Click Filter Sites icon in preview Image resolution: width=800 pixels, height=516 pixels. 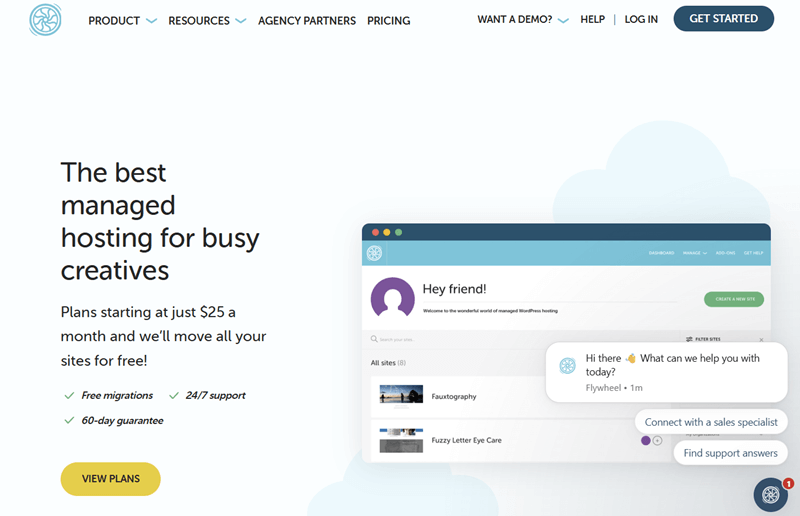point(689,339)
